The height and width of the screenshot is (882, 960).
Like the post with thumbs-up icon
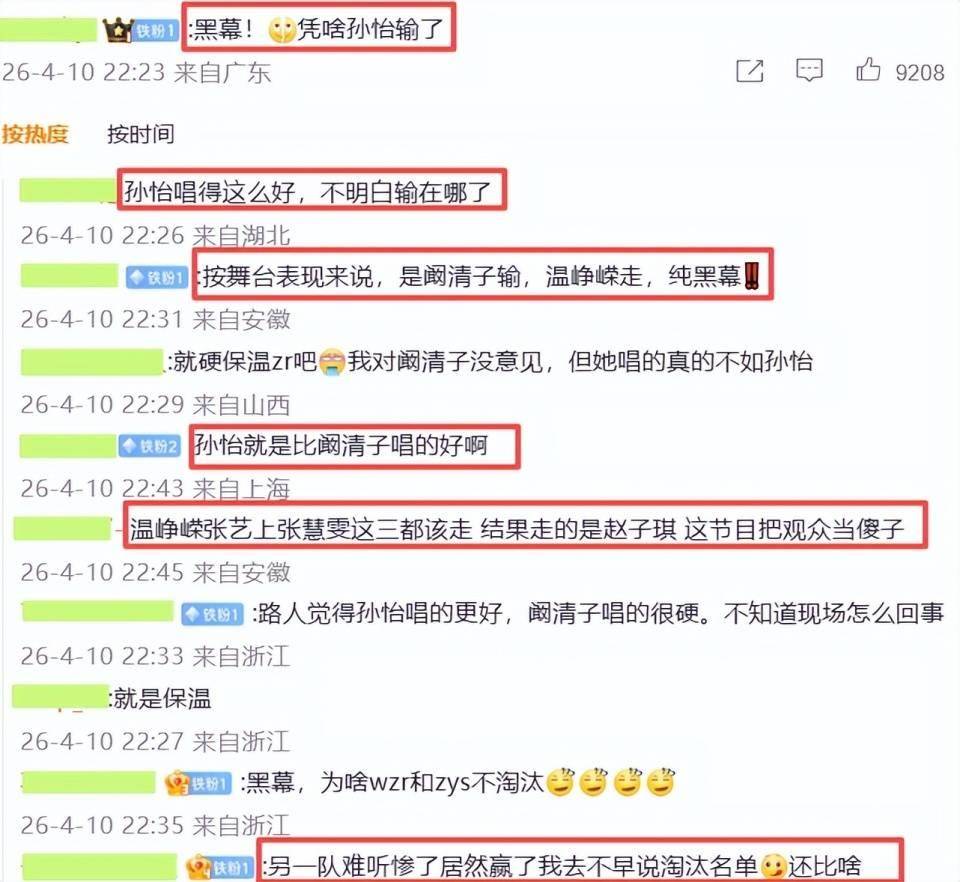pyautogui.click(x=868, y=69)
